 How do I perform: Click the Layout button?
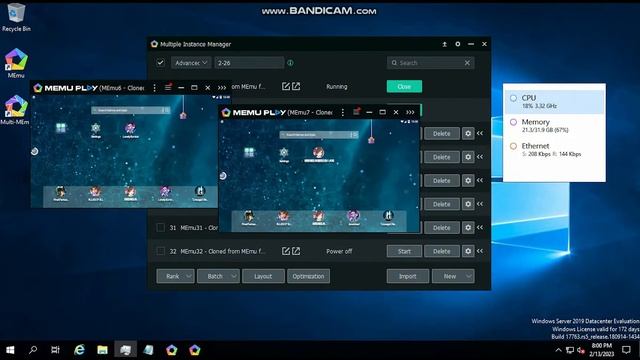click(x=263, y=276)
